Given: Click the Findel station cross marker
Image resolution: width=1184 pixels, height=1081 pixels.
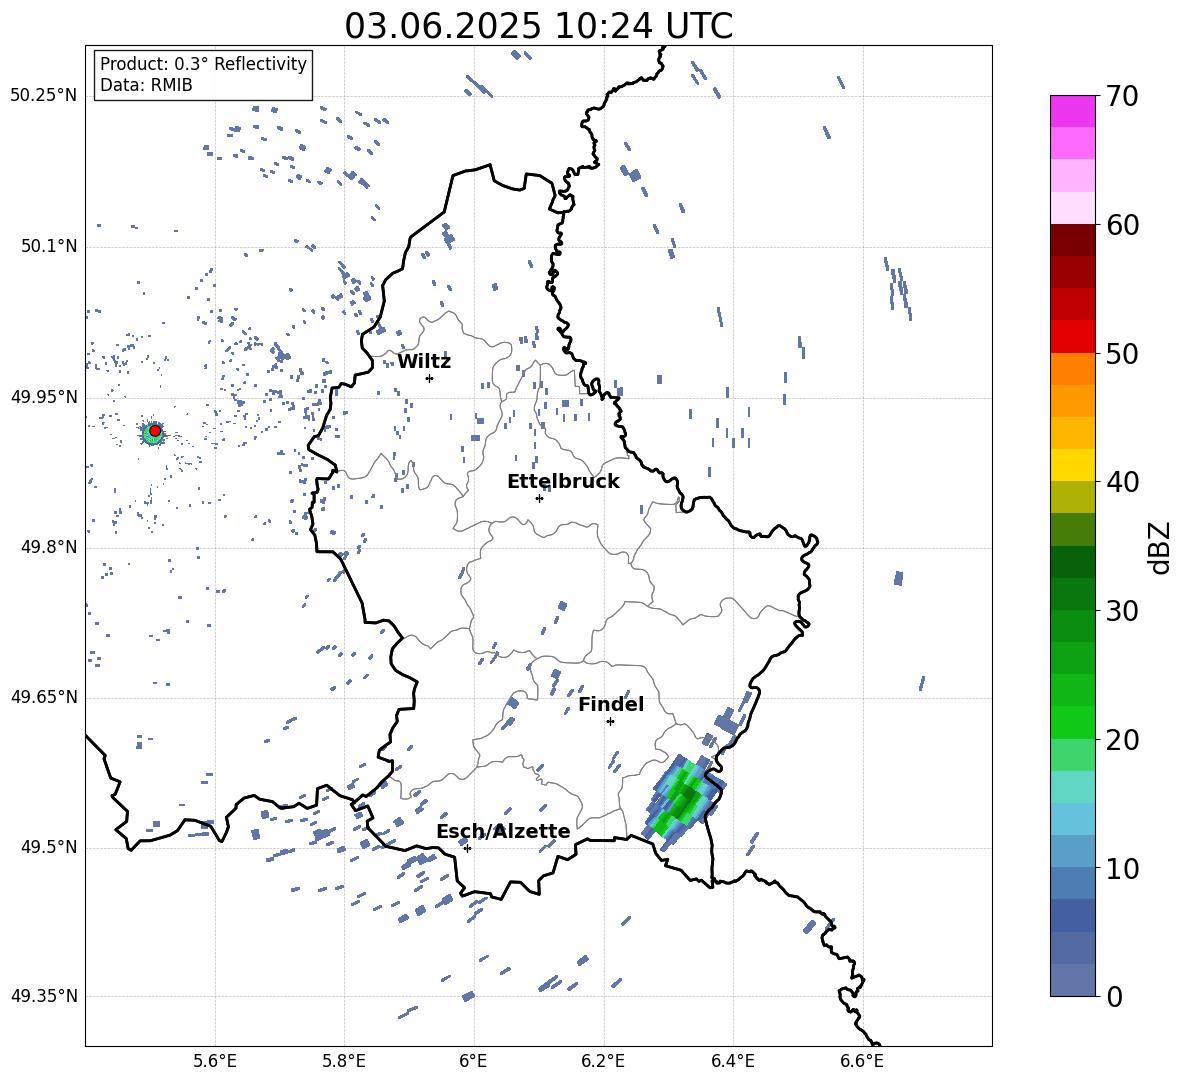Looking at the screenshot, I should [610, 722].
